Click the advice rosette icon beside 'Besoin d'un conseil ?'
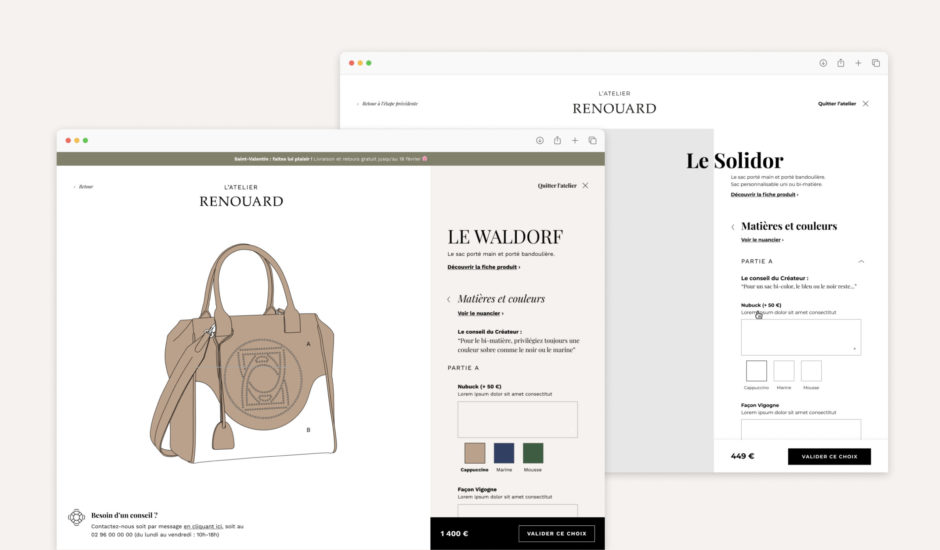The width and height of the screenshot is (940, 550). pos(76,517)
